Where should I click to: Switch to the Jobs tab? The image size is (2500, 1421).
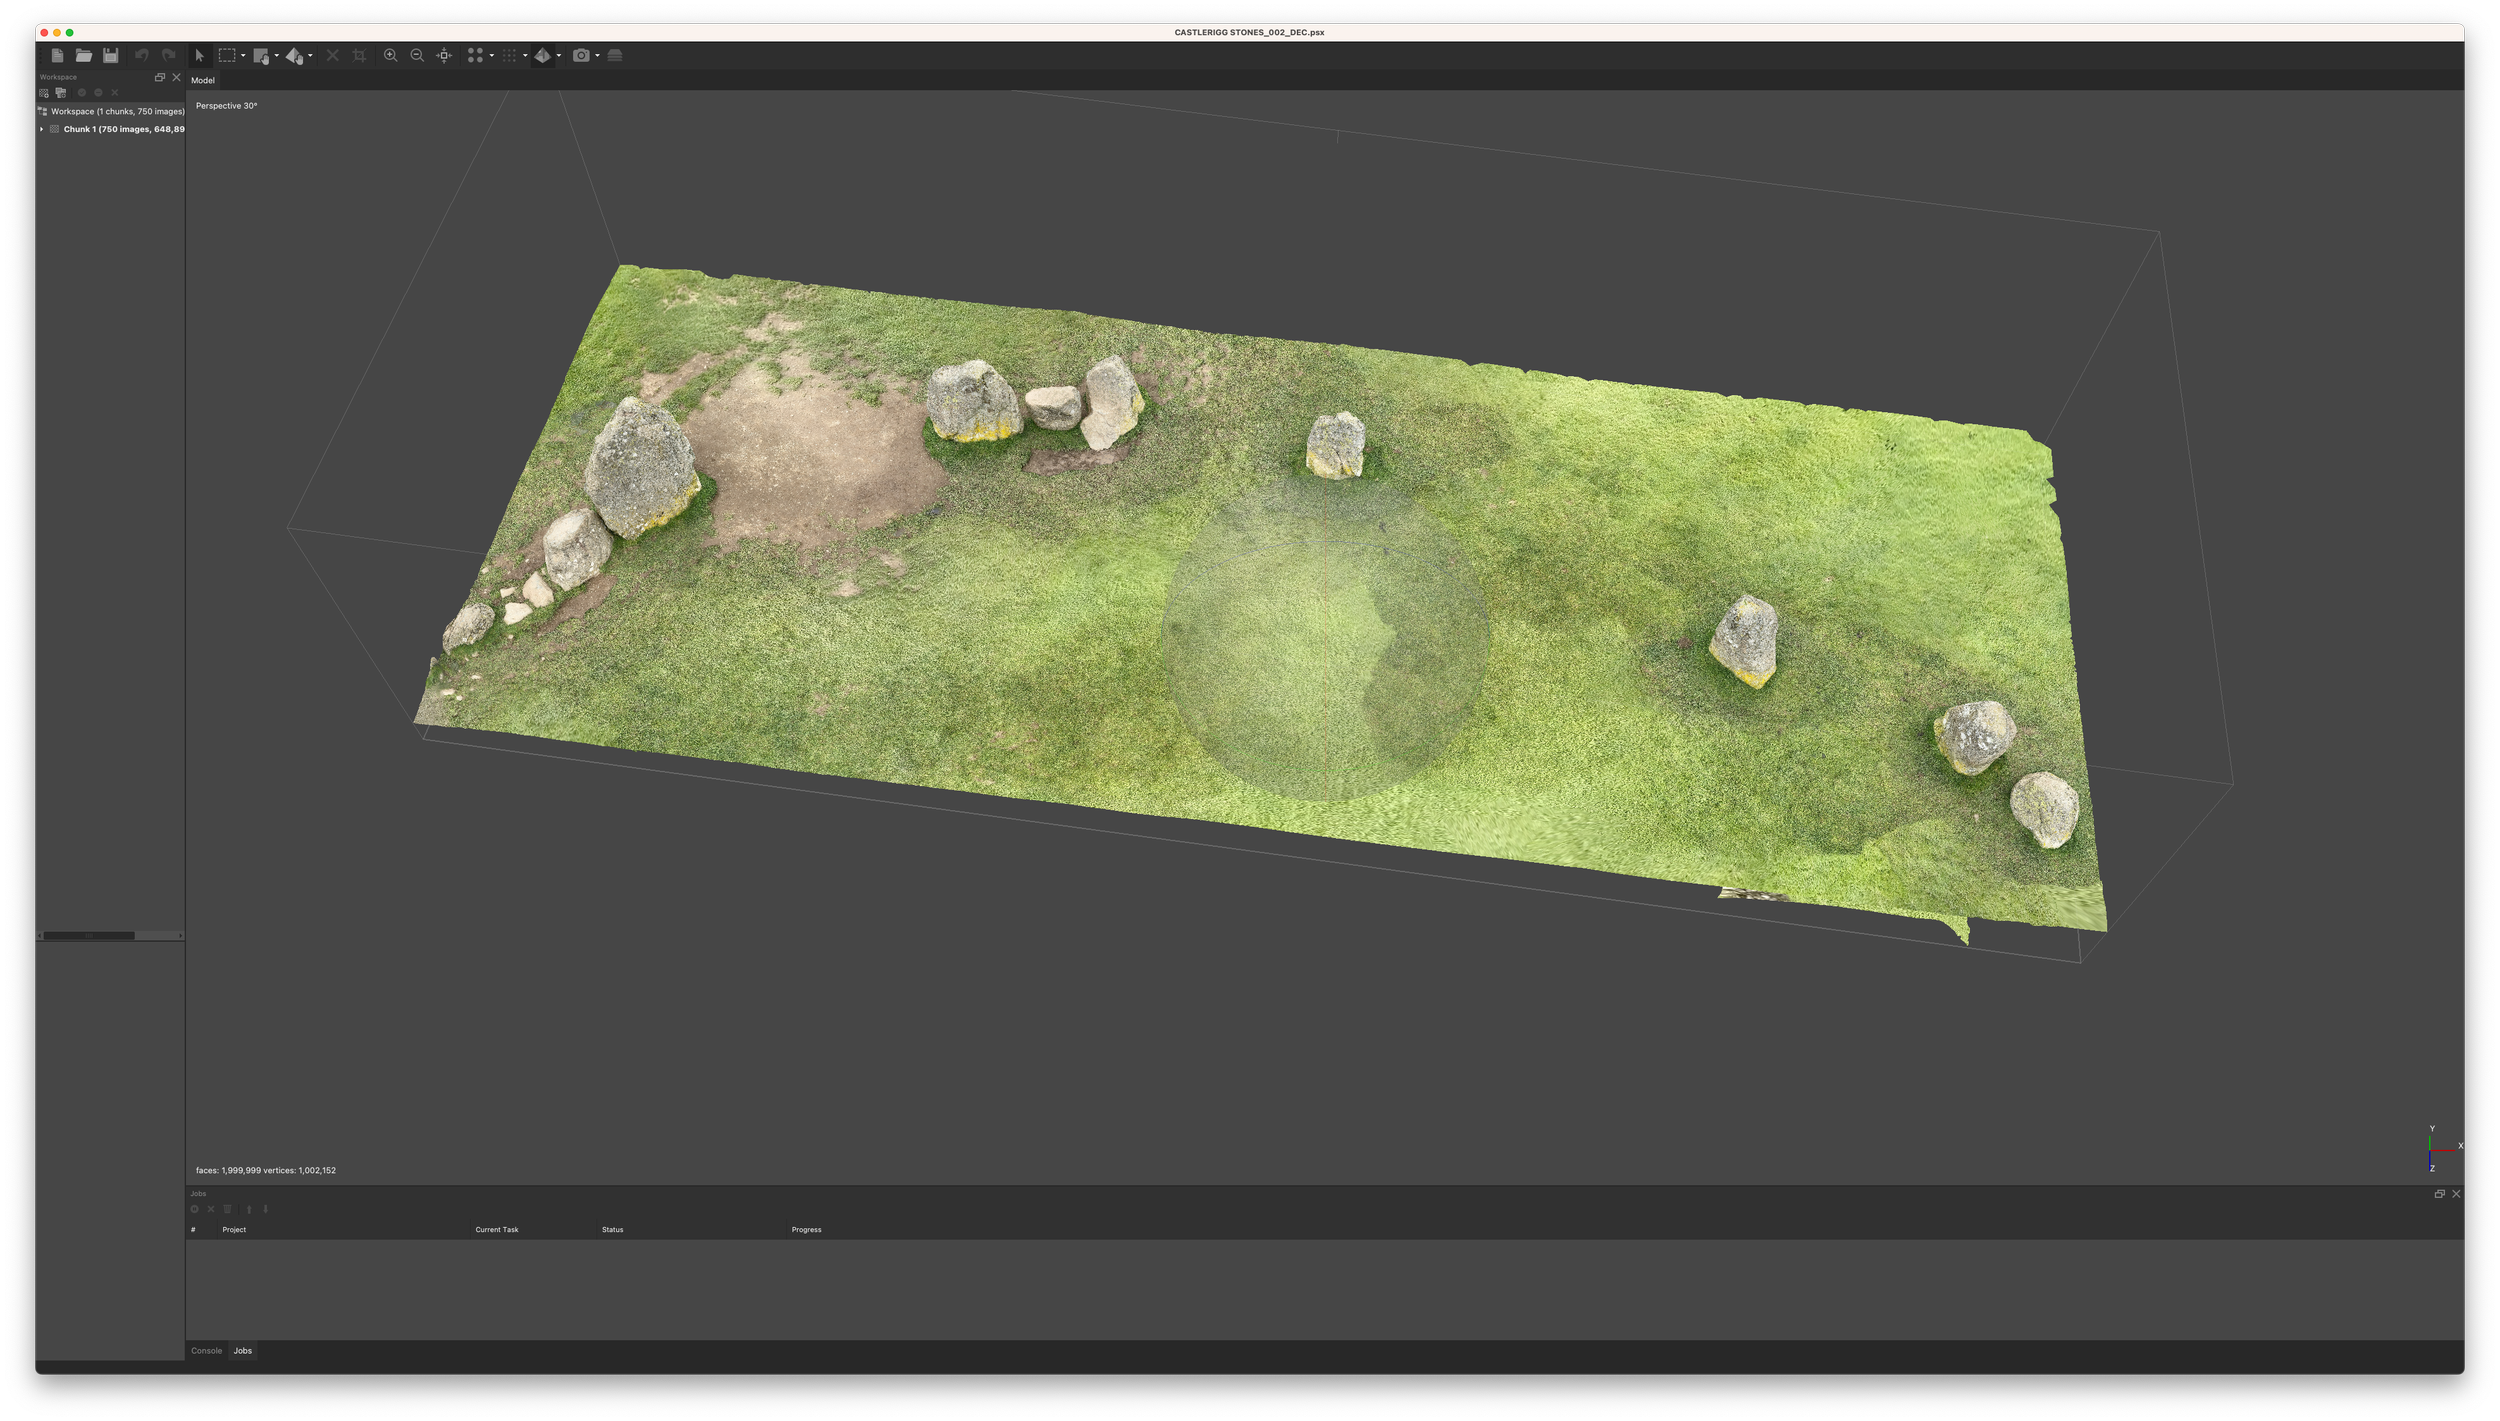pos(243,1351)
